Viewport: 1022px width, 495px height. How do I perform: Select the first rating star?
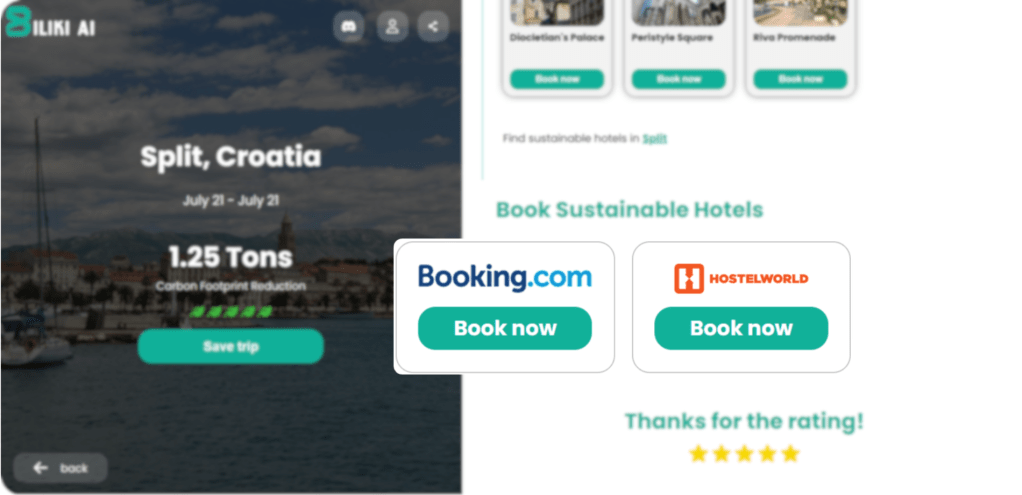point(698,454)
